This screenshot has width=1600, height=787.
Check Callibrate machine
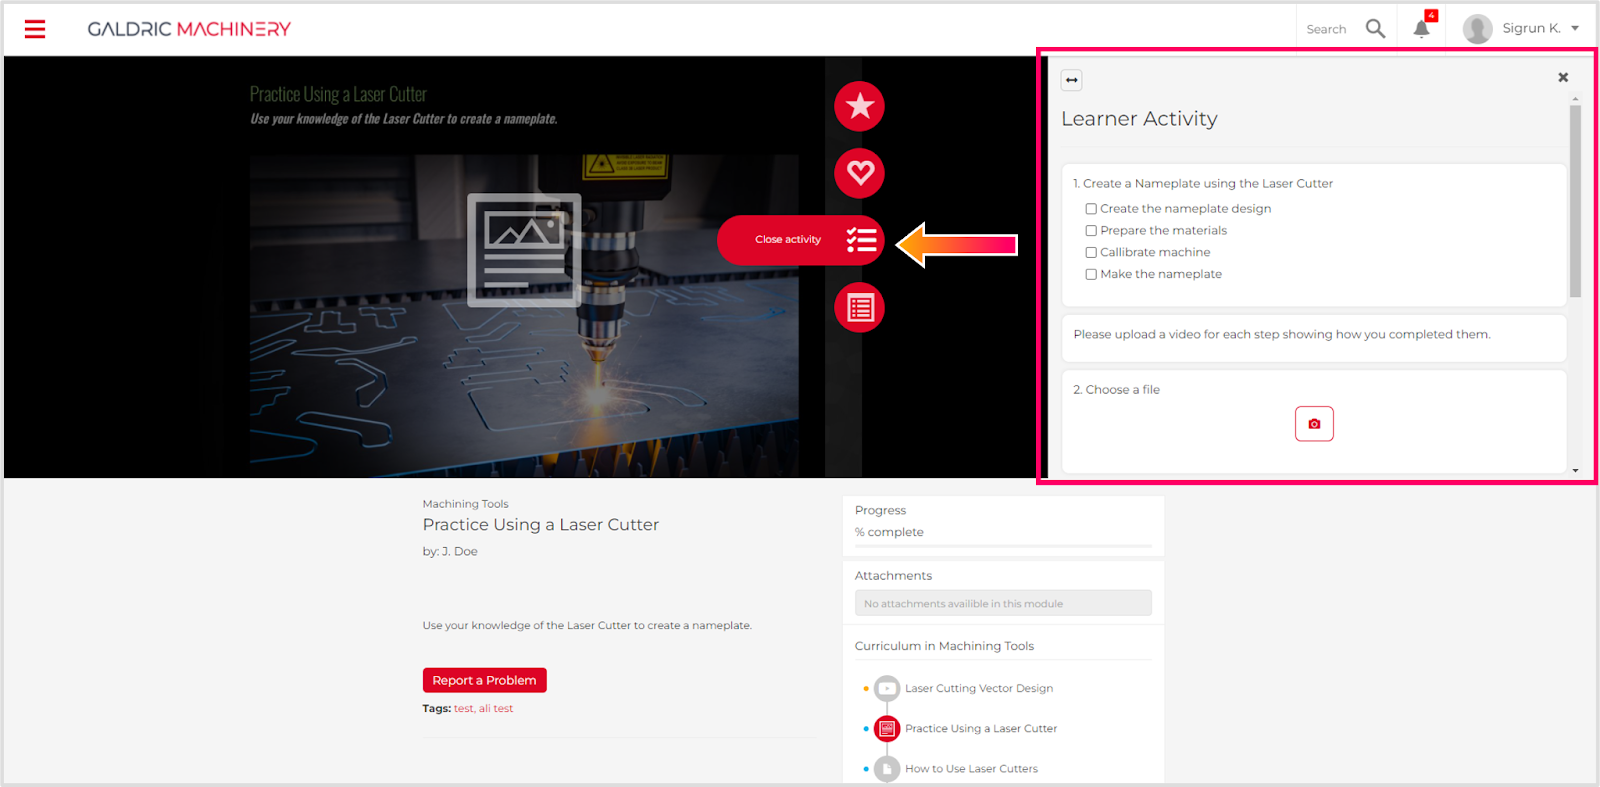pos(1091,253)
